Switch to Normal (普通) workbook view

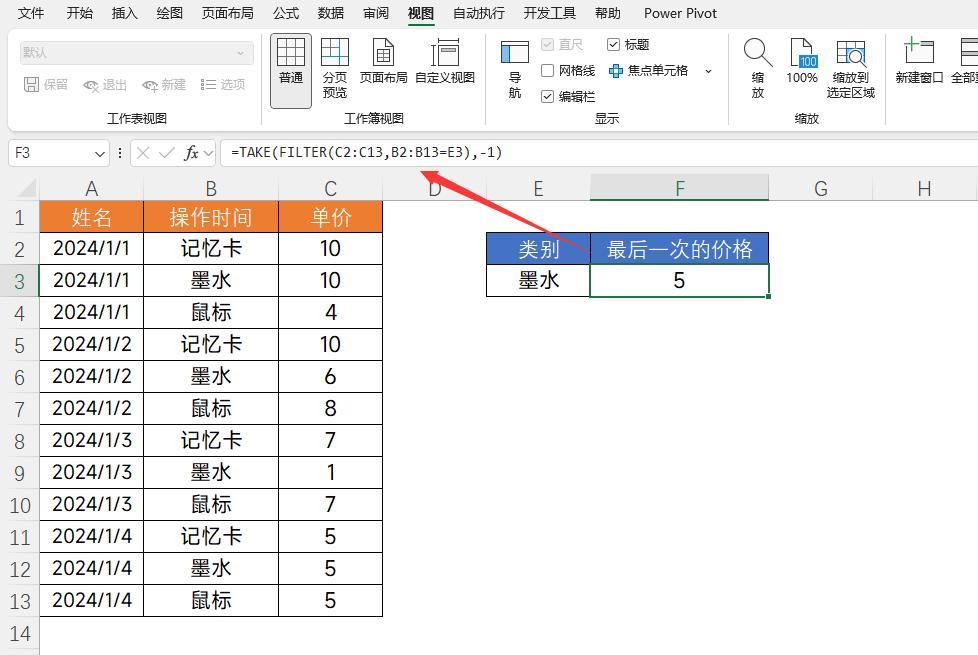291,70
